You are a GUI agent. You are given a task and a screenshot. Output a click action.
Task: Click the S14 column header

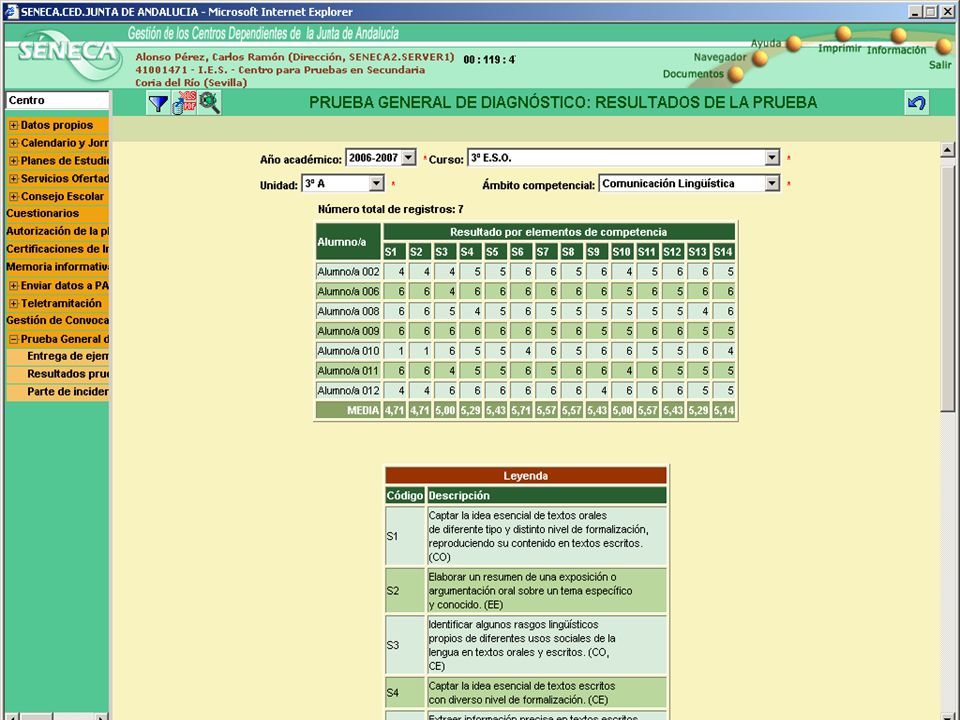click(x=724, y=252)
